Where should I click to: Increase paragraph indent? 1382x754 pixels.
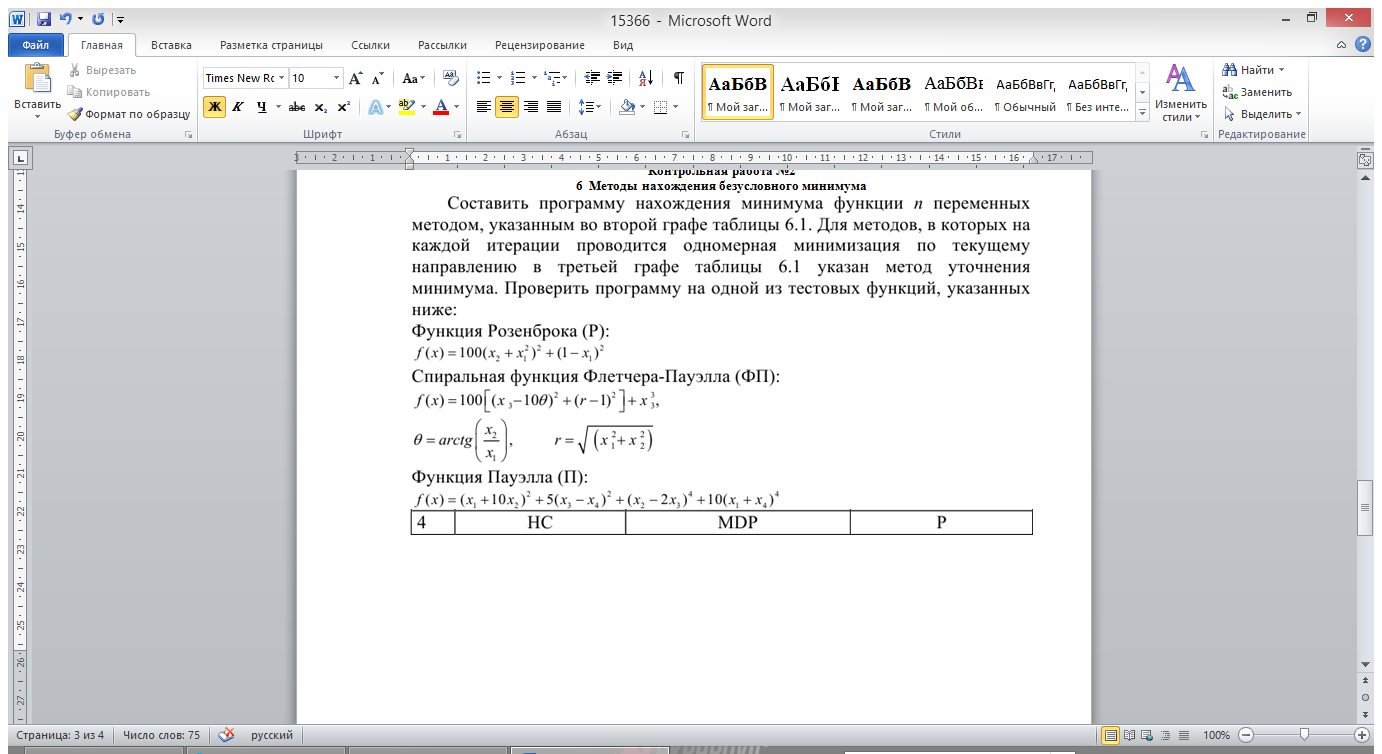click(615, 78)
